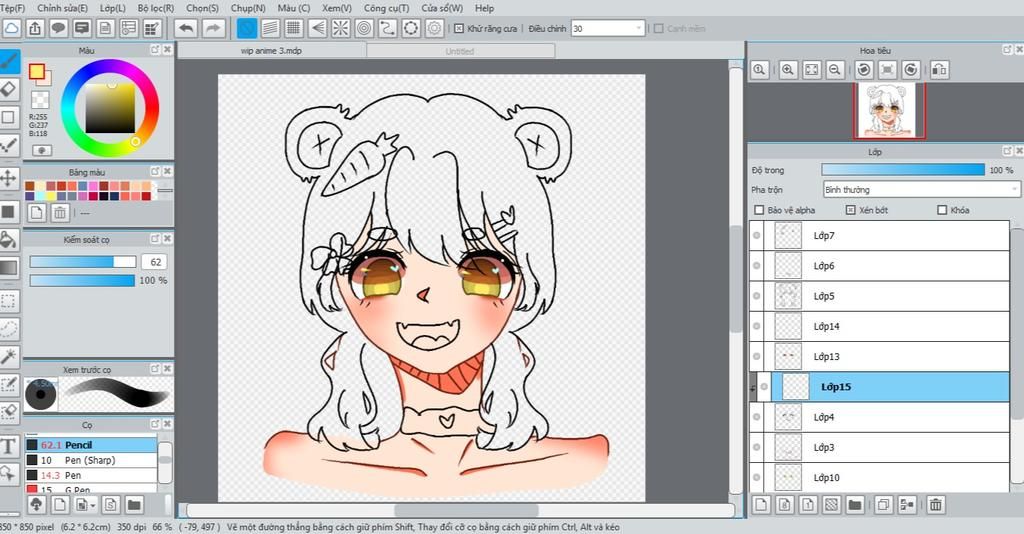Viewport: 1024px width, 534px height.
Task: Create a new layer in layer panel
Action: [x=761, y=505]
